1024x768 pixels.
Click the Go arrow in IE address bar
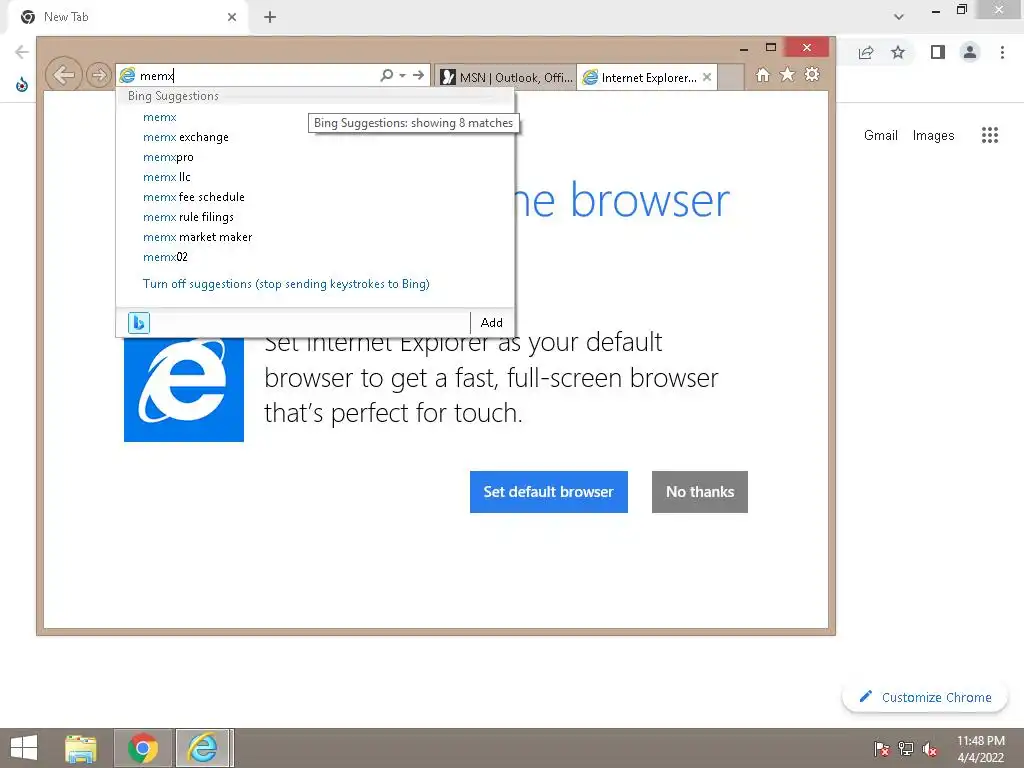[x=419, y=76]
